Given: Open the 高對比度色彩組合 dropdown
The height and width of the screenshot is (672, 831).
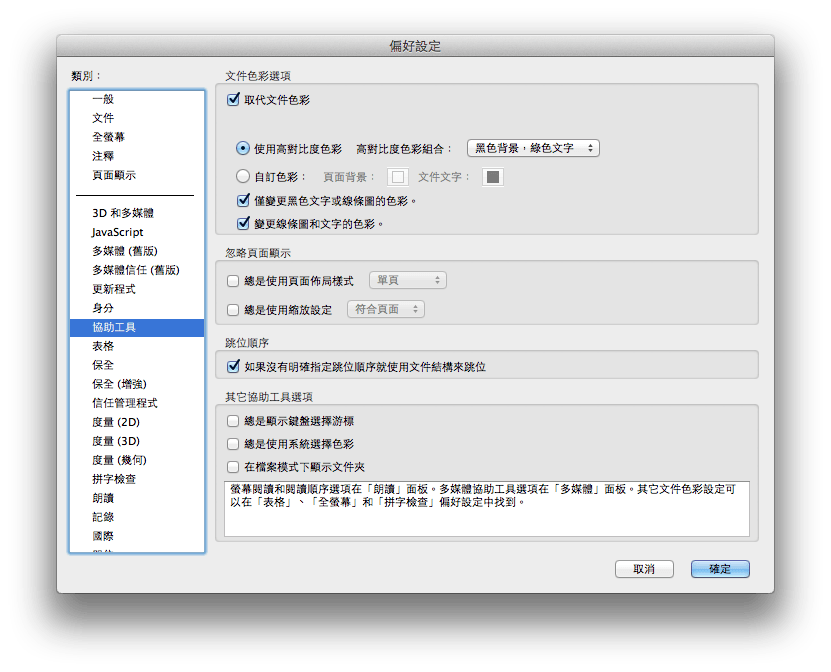Looking at the screenshot, I should (533, 147).
